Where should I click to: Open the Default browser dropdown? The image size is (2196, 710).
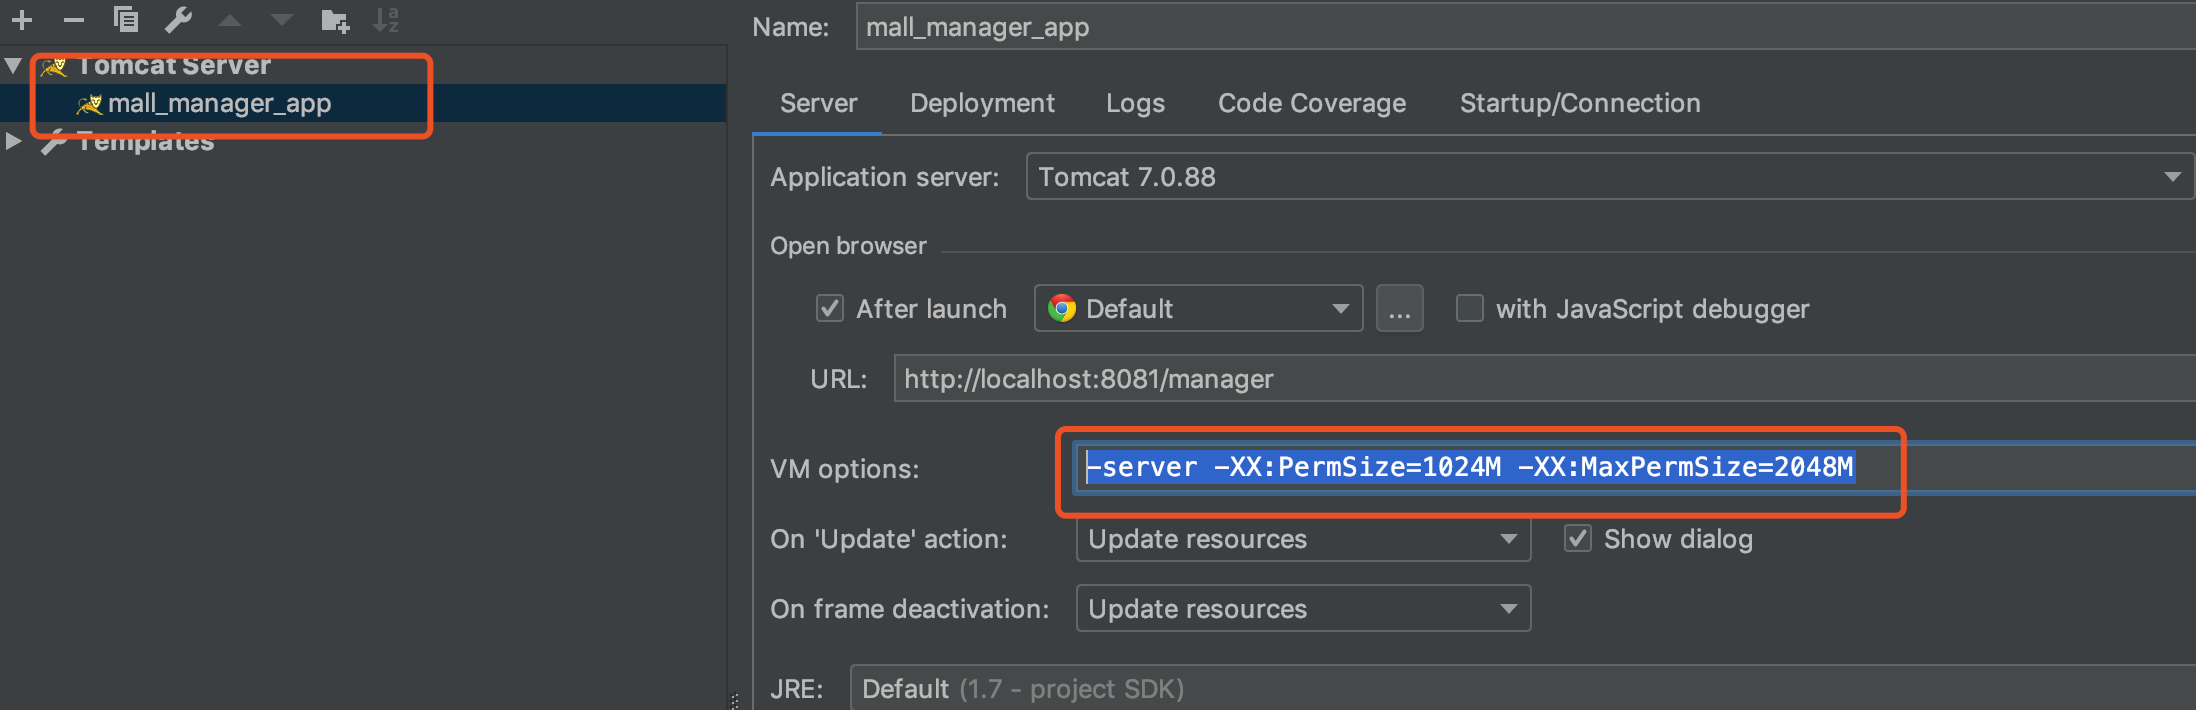click(1198, 308)
